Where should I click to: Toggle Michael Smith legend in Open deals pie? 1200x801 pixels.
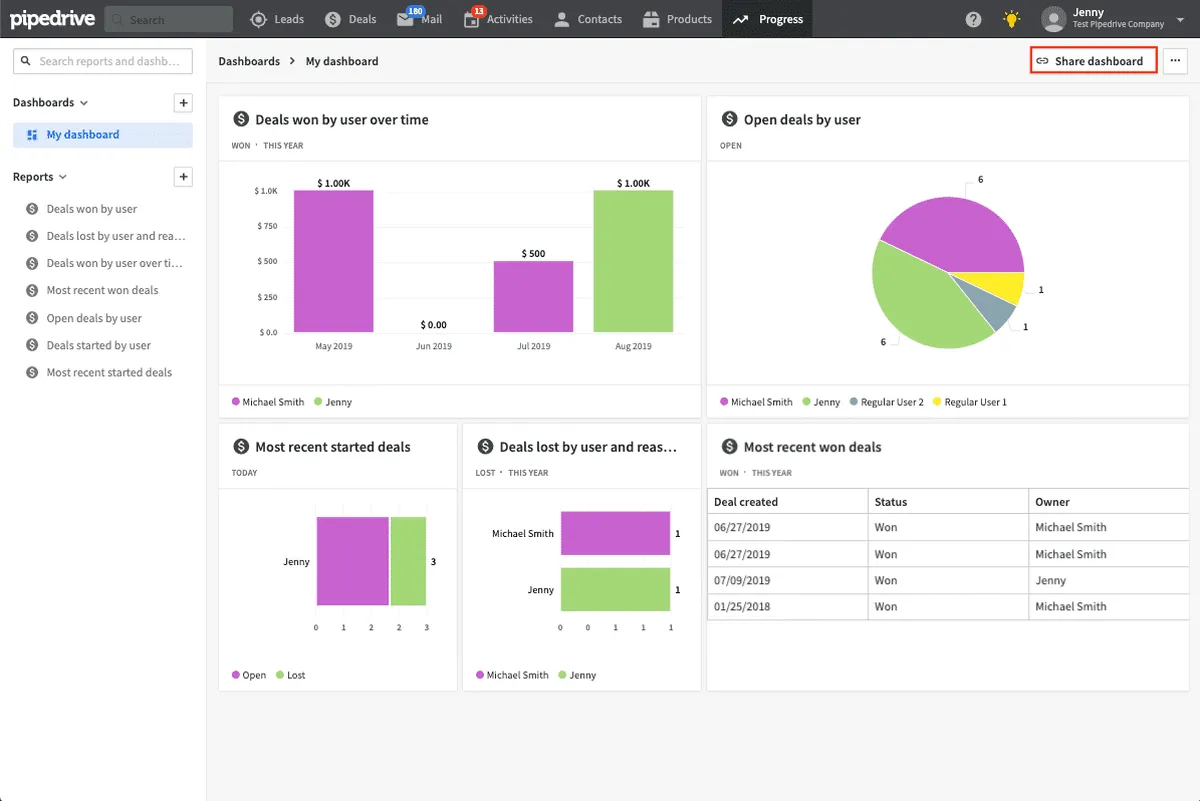point(755,402)
